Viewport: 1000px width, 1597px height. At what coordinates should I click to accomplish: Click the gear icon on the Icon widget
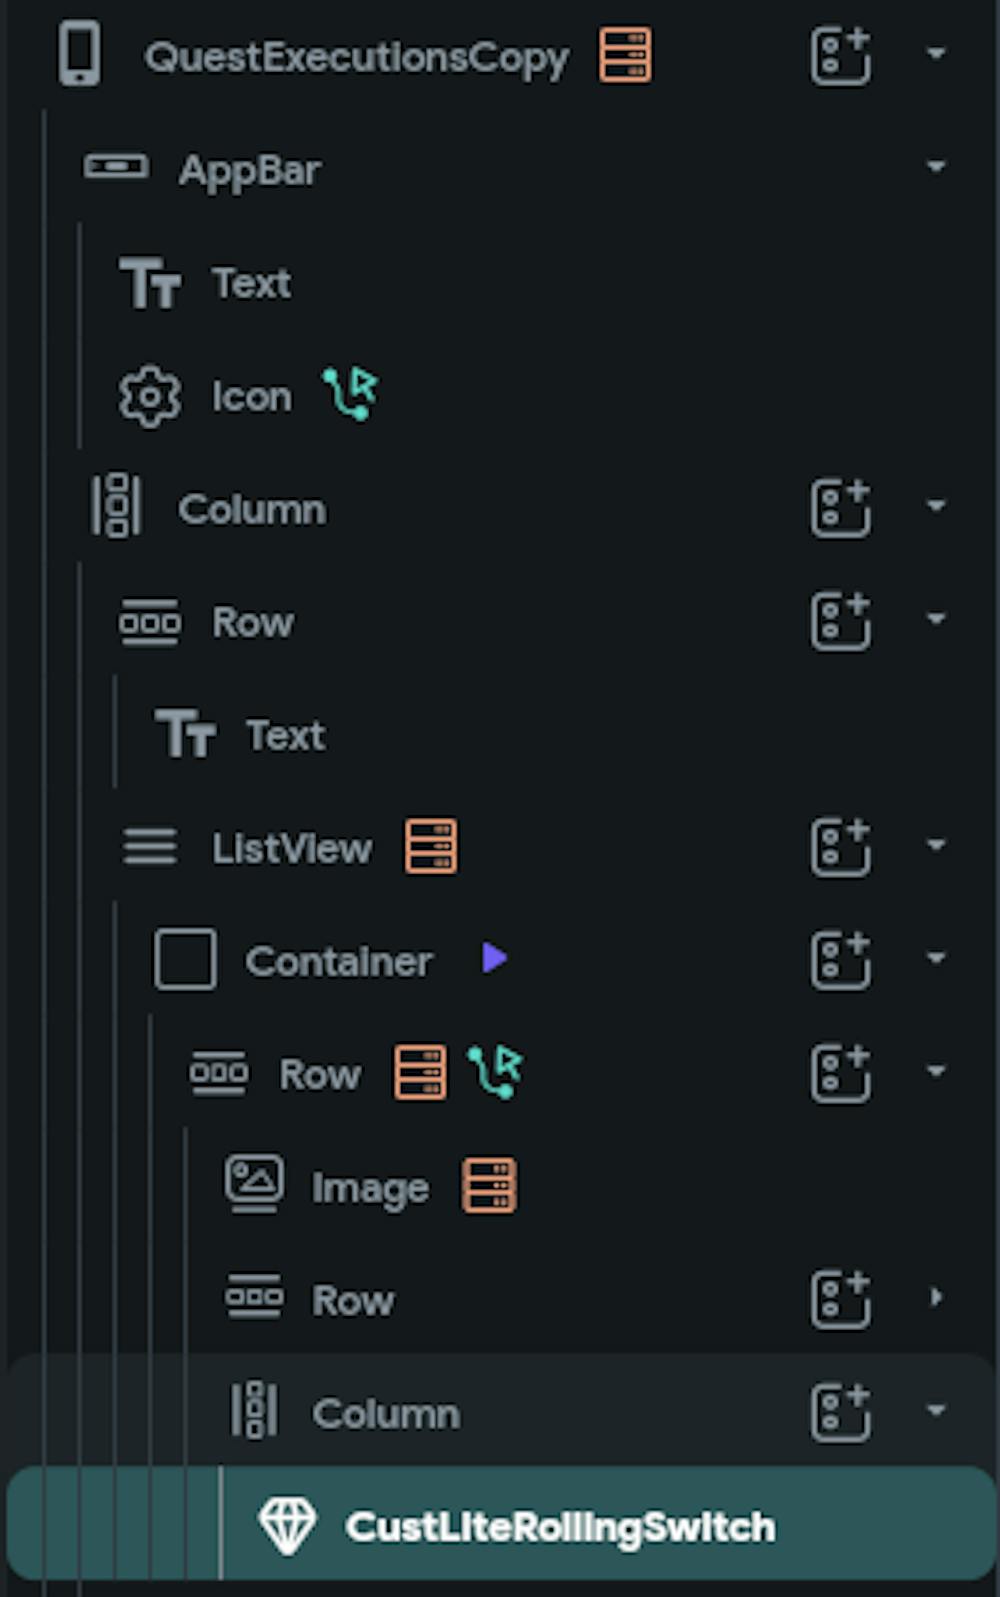pyautogui.click(x=147, y=394)
